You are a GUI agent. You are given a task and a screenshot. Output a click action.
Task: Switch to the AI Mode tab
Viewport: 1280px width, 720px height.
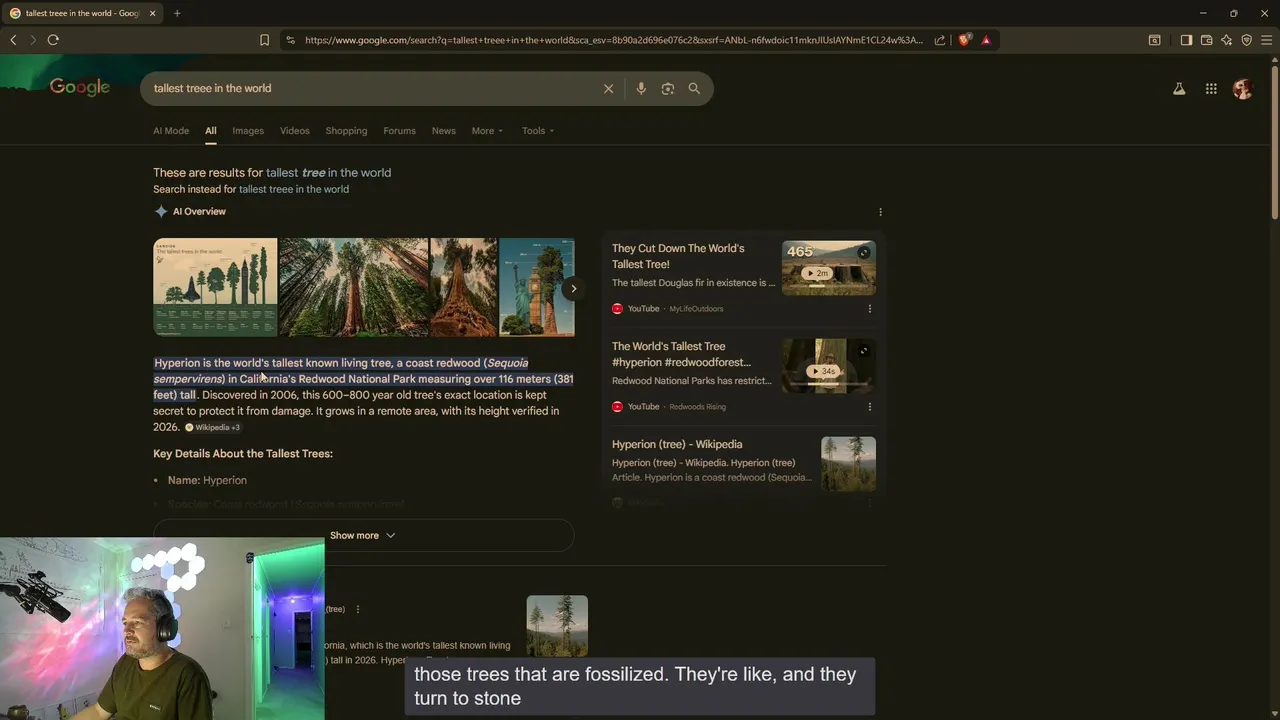(x=171, y=131)
